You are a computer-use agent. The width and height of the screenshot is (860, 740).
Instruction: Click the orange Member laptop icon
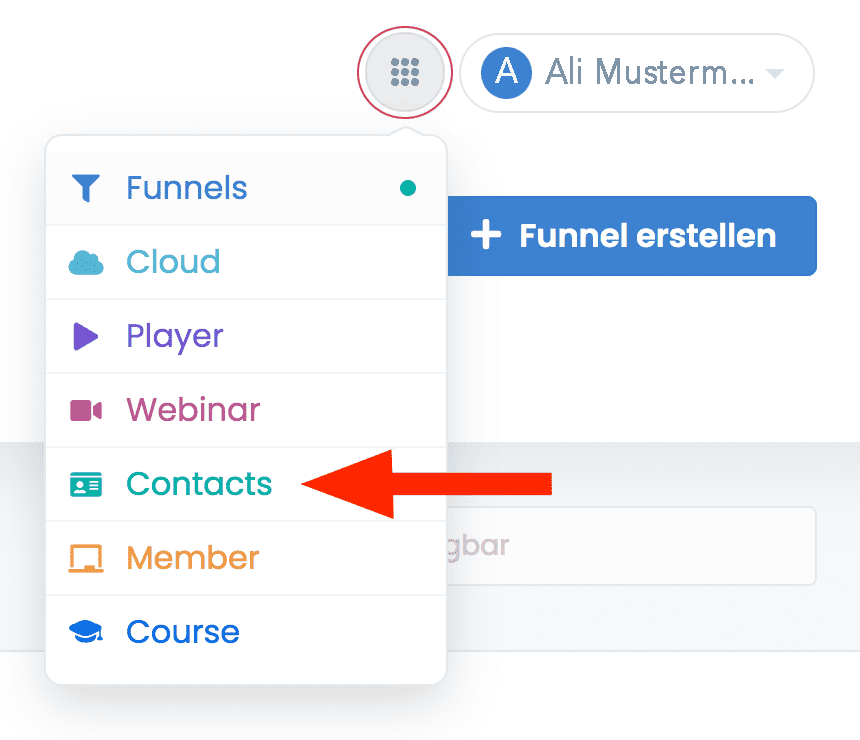(x=86, y=558)
